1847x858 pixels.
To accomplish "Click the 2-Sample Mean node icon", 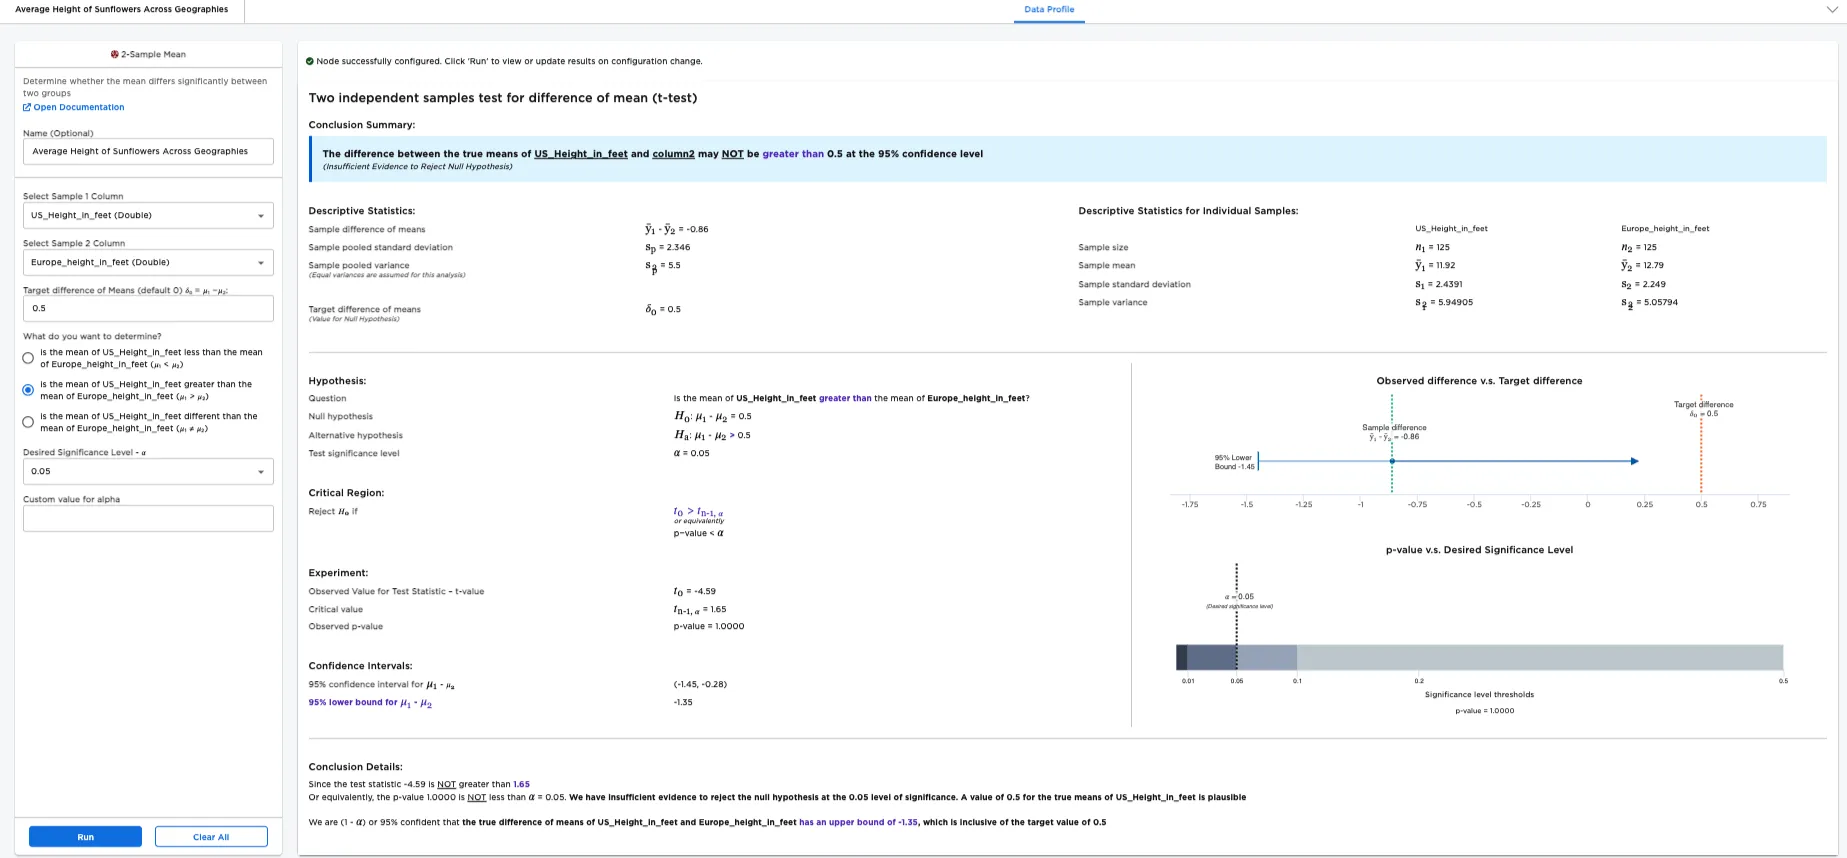I will (x=115, y=54).
